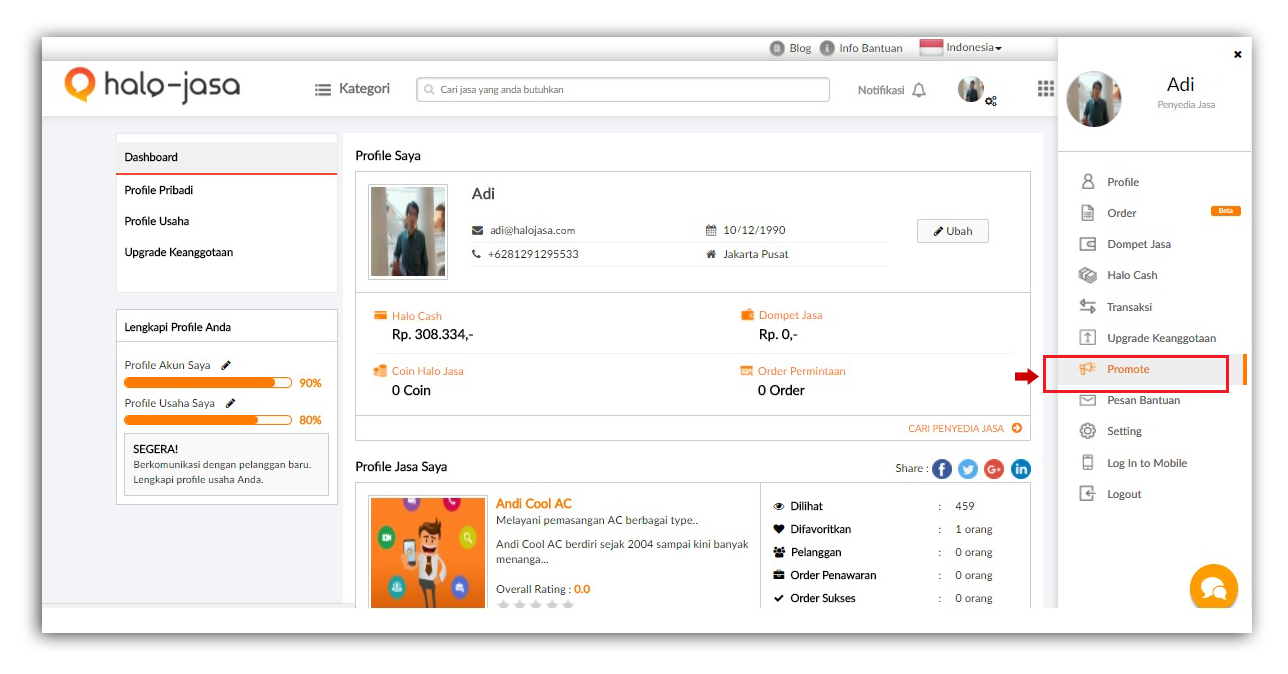1288x674 pixels.
Task: Click the Setting gear icon
Action: click(1088, 431)
